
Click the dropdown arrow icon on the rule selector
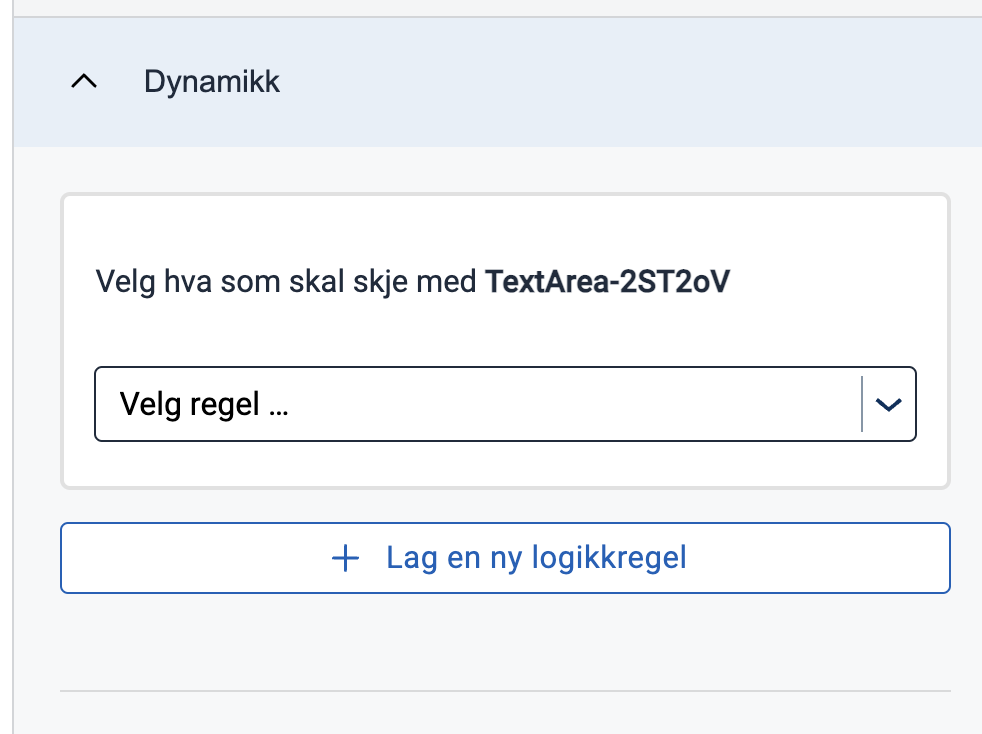point(888,404)
